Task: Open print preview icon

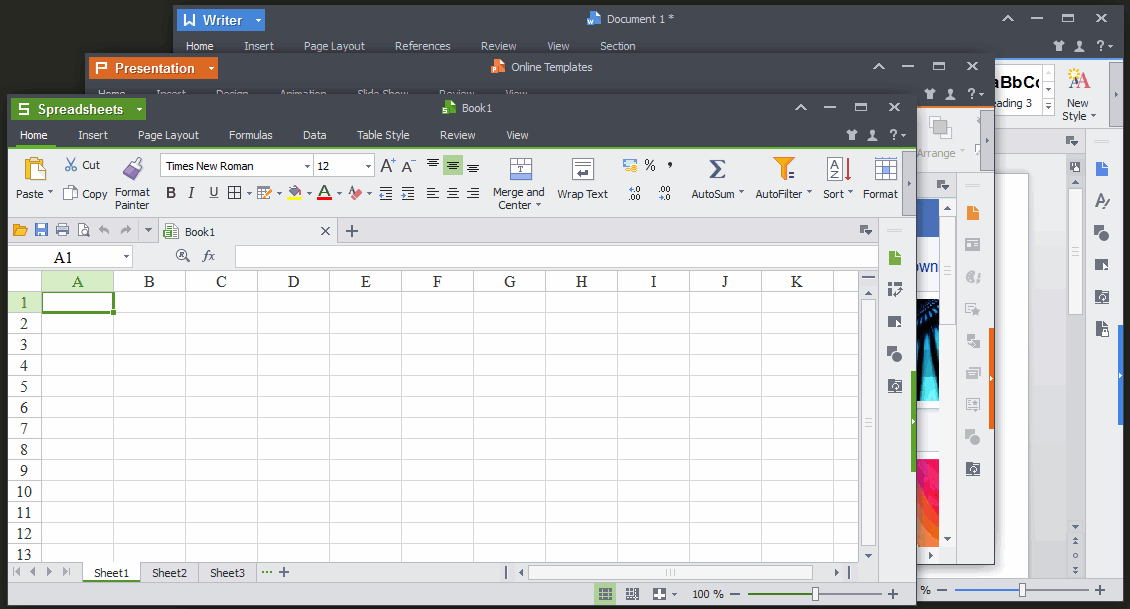Action: click(84, 230)
